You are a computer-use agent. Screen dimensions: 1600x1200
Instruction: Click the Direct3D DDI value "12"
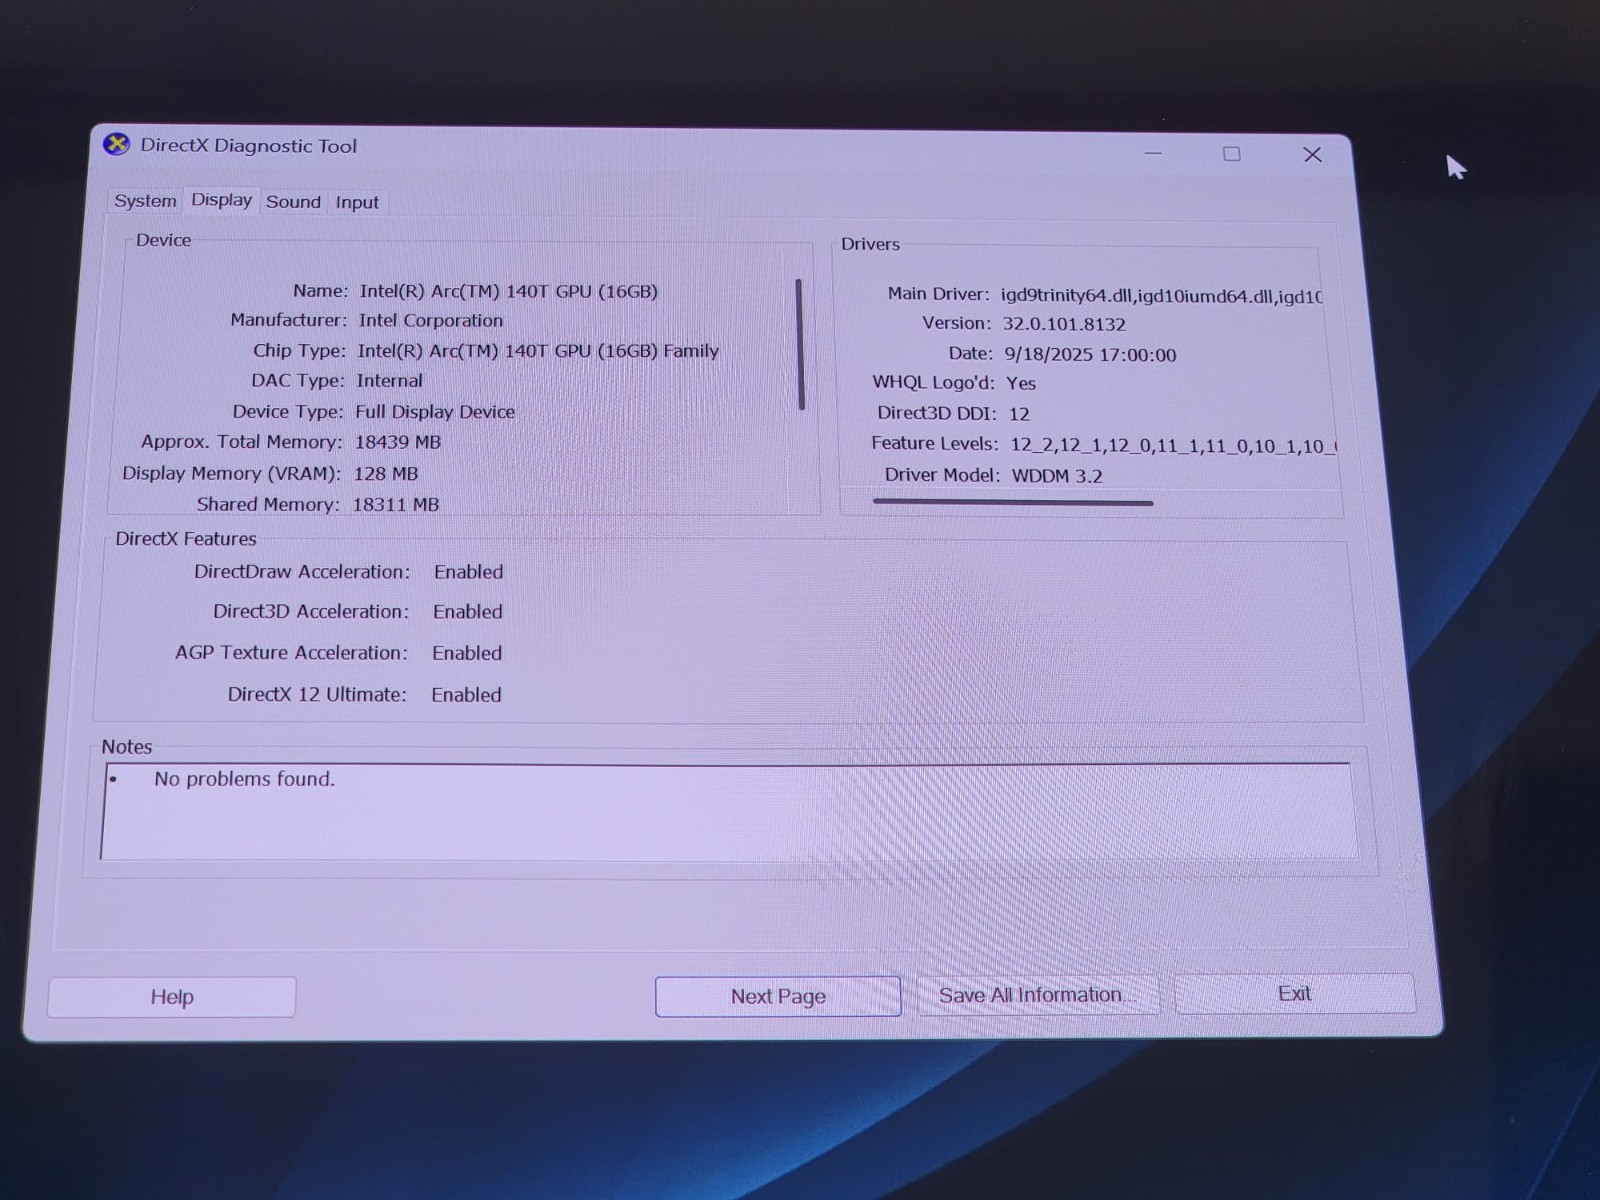[1019, 414]
